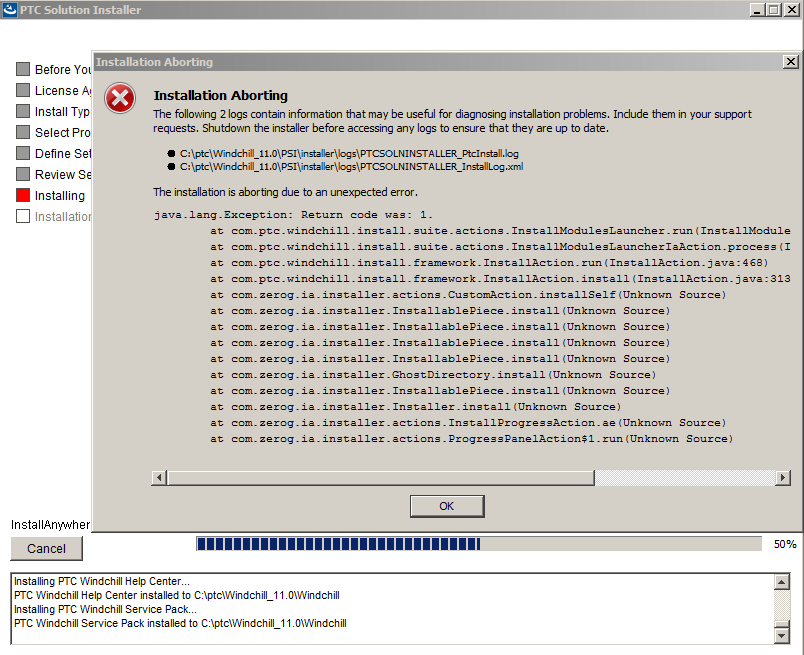Maximize the PTC Solution Installer window

coord(773,10)
